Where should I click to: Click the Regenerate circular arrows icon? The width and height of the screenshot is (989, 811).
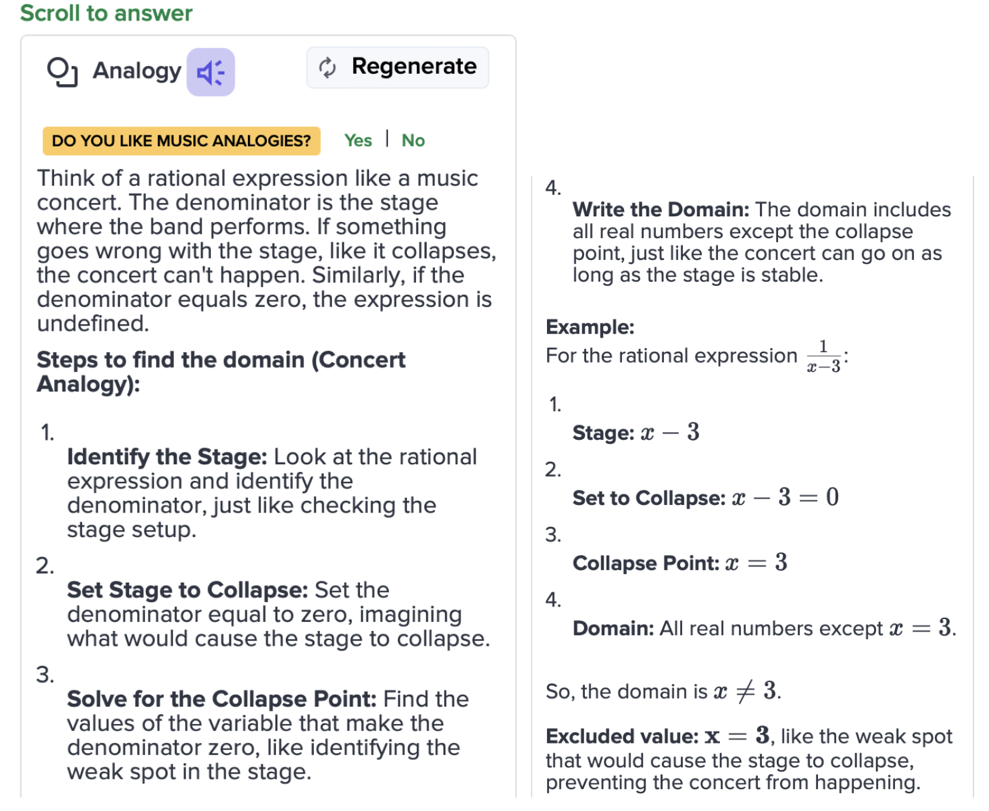pyautogui.click(x=326, y=68)
